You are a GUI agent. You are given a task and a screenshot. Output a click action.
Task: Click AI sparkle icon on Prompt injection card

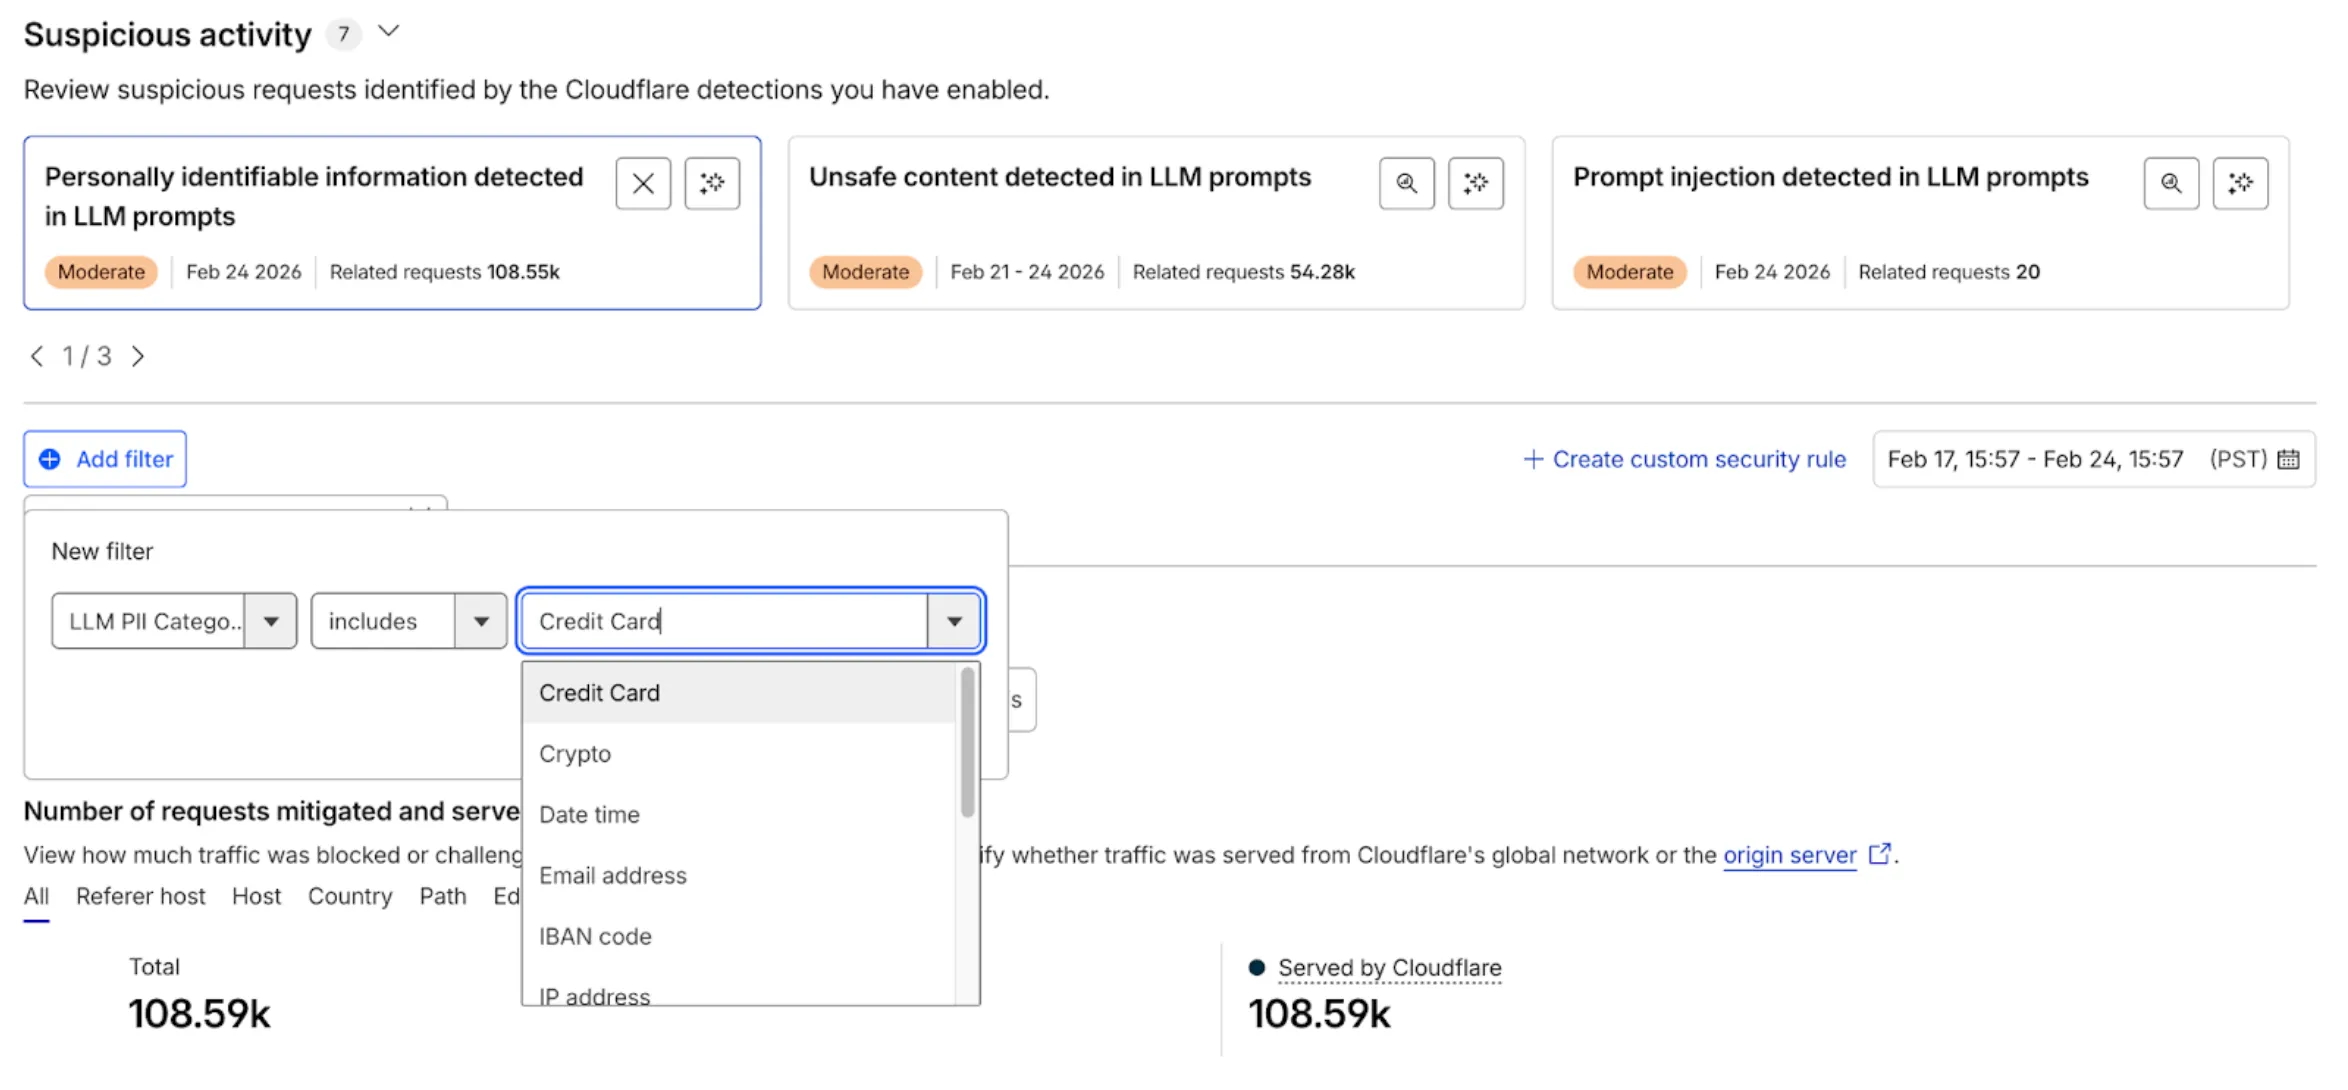[x=2240, y=183]
